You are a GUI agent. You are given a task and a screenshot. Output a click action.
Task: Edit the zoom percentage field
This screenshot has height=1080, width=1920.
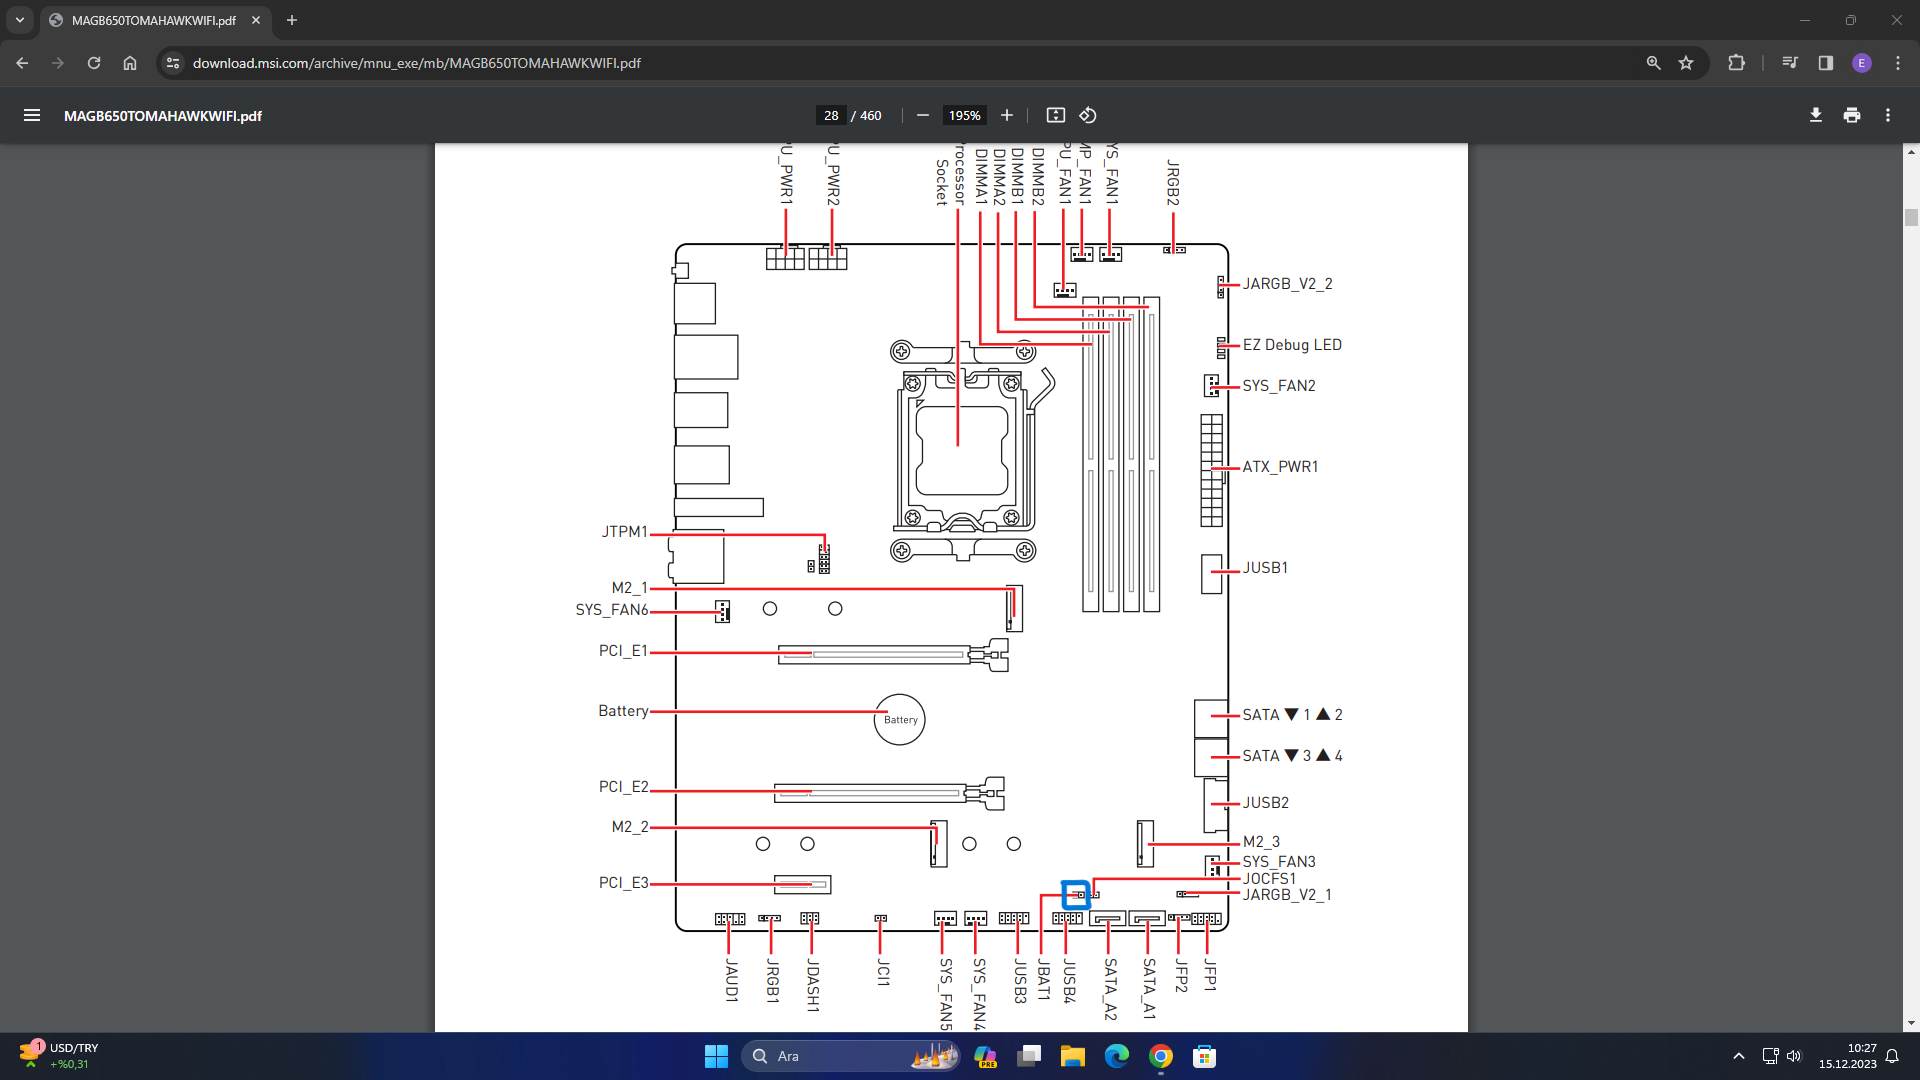tap(965, 116)
